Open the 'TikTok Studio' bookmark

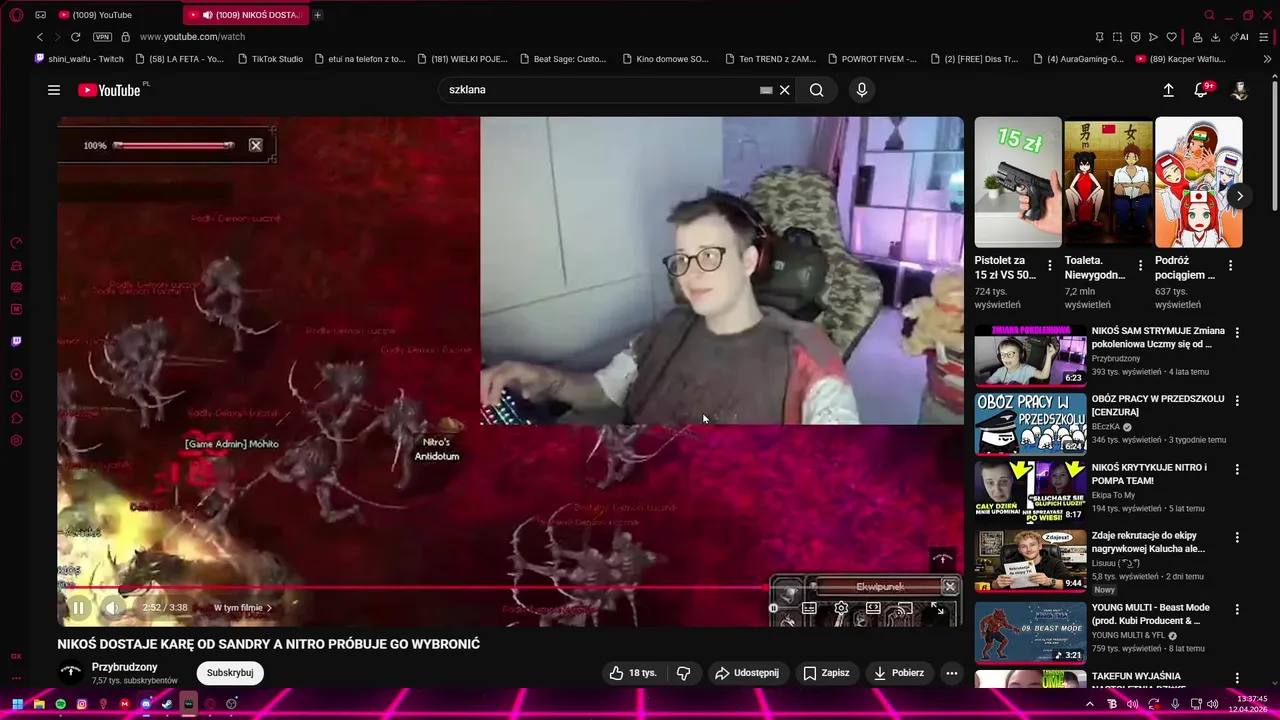tap(271, 59)
